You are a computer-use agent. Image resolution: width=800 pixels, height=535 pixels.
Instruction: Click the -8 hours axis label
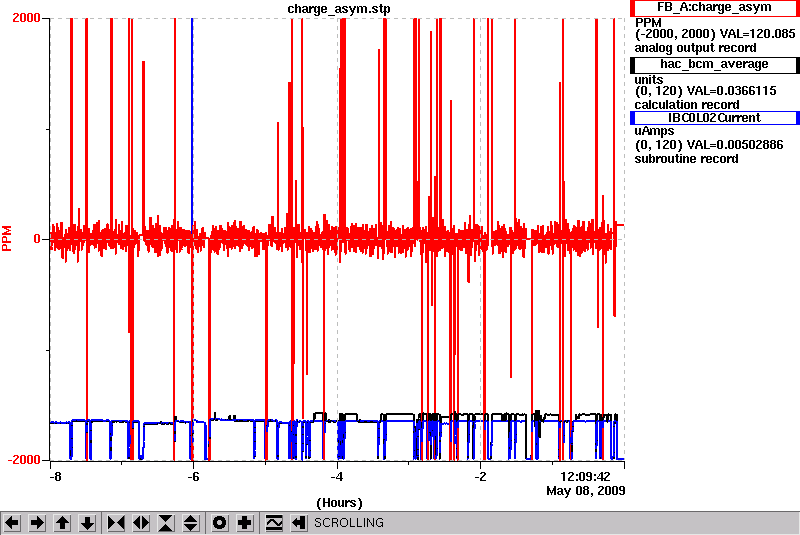point(55,477)
